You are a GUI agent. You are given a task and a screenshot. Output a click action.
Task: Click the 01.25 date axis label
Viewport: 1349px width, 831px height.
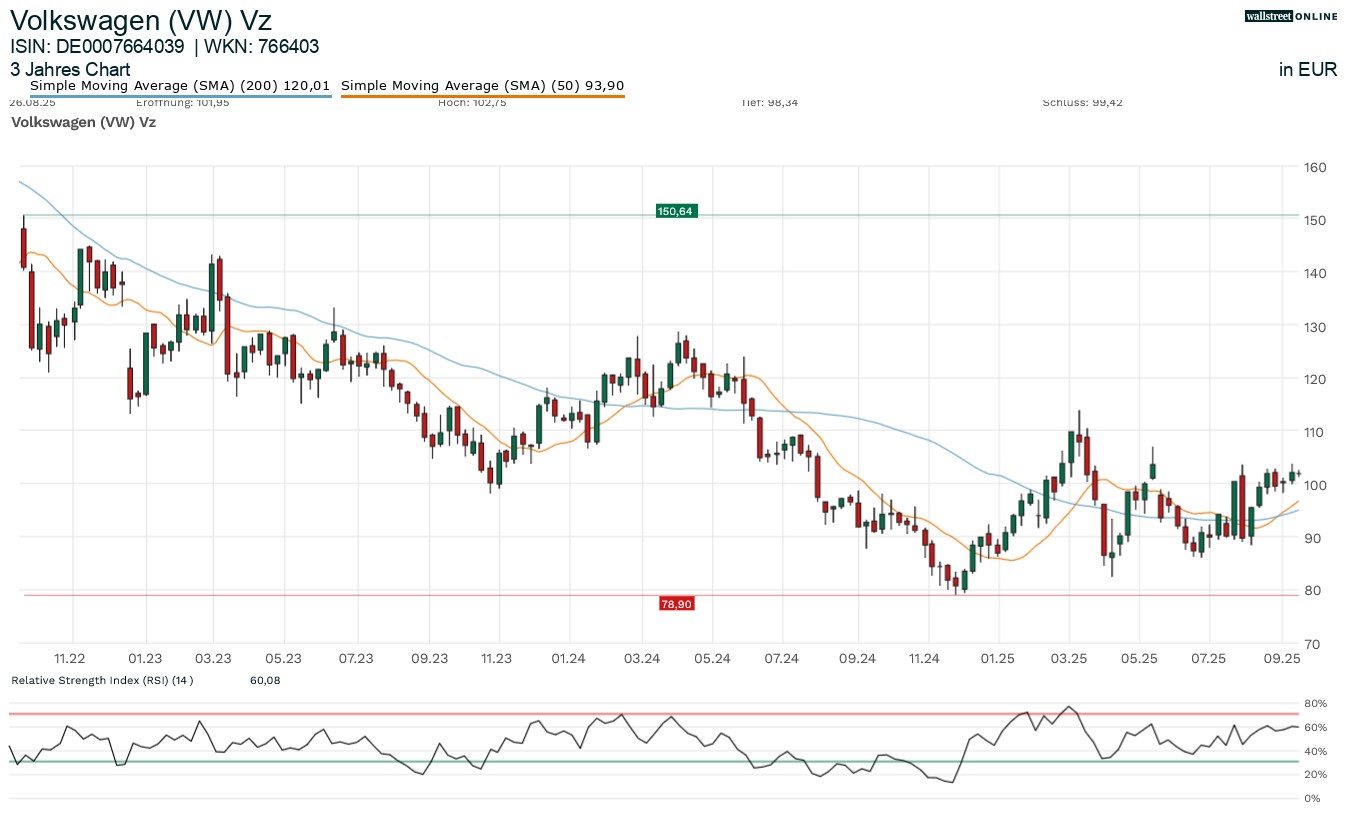[997, 658]
